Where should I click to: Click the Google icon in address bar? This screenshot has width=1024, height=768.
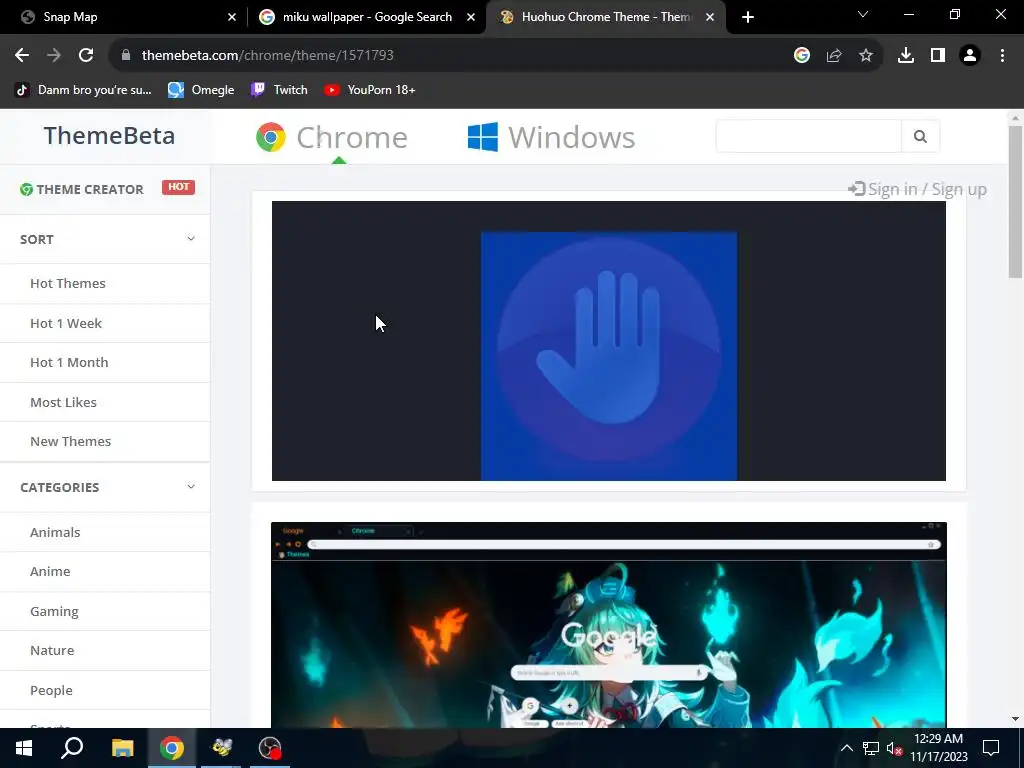pos(801,56)
